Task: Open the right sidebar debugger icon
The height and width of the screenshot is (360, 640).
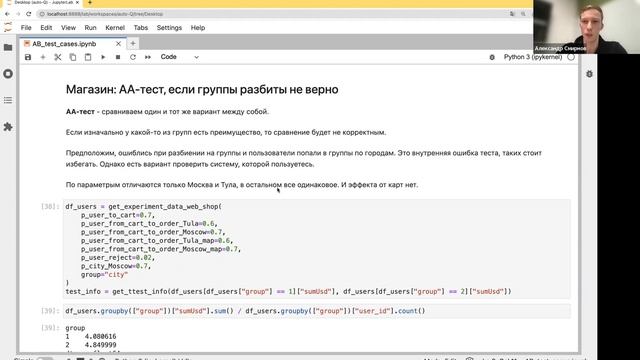Action: coord(589,74)
